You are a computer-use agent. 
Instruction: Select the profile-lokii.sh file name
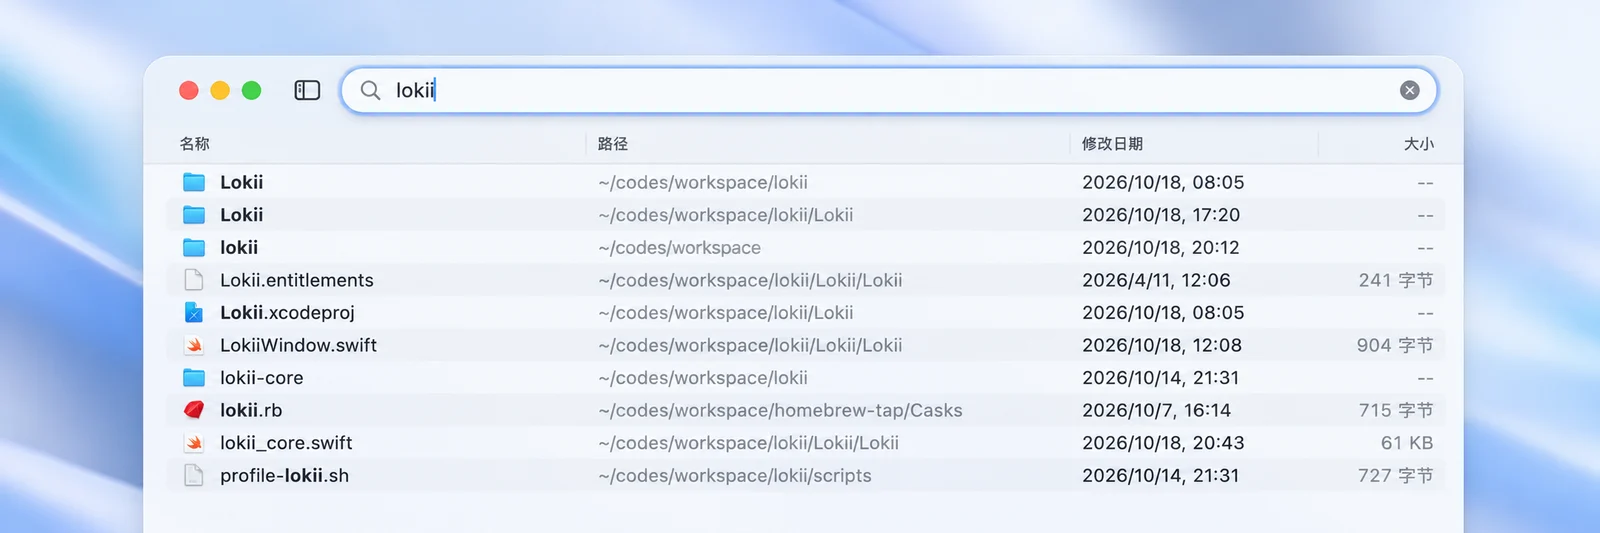[x=284, y=476]
